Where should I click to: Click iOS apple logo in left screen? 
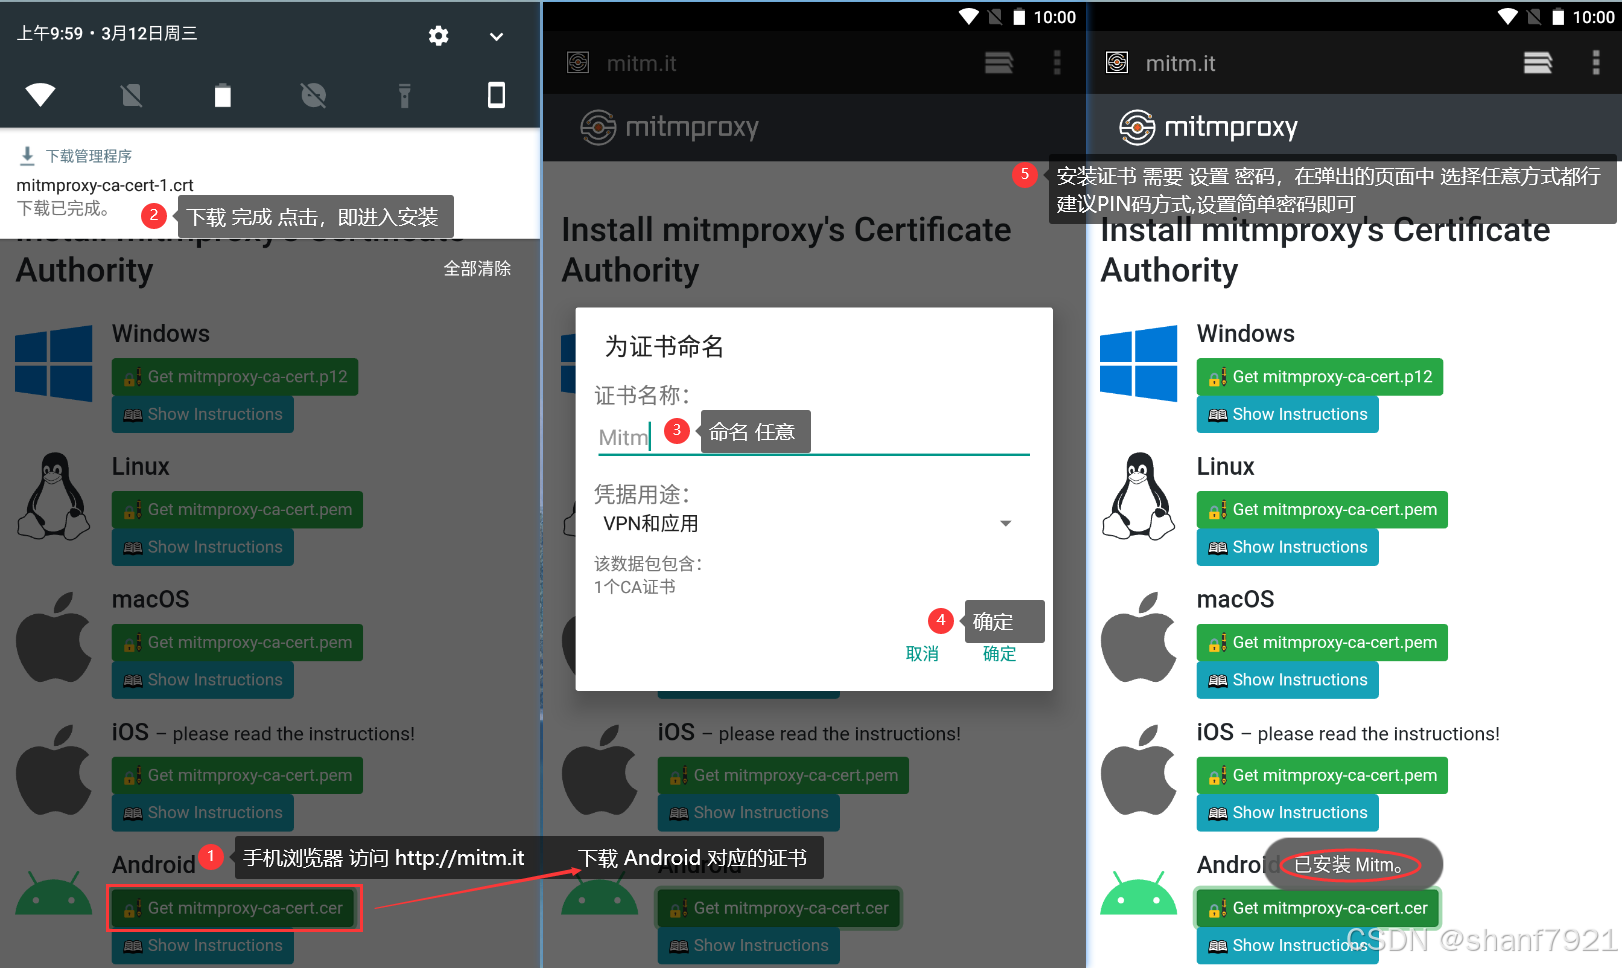(x=54, y=770)
